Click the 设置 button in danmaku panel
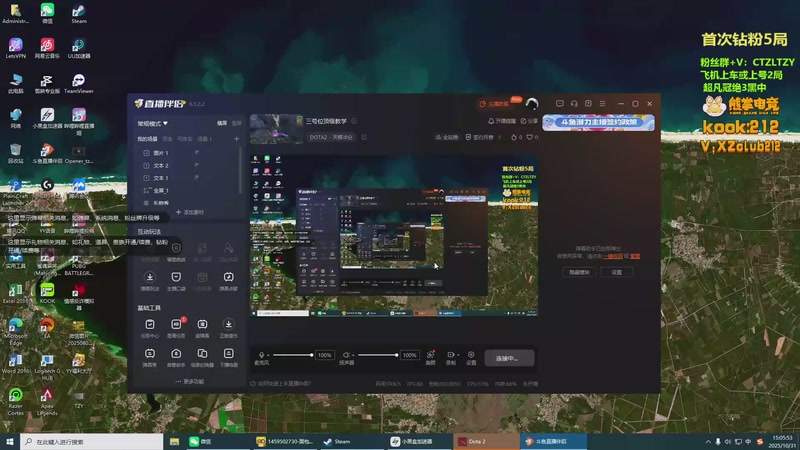This screenshot has width=800, height=450. point(617,272)
